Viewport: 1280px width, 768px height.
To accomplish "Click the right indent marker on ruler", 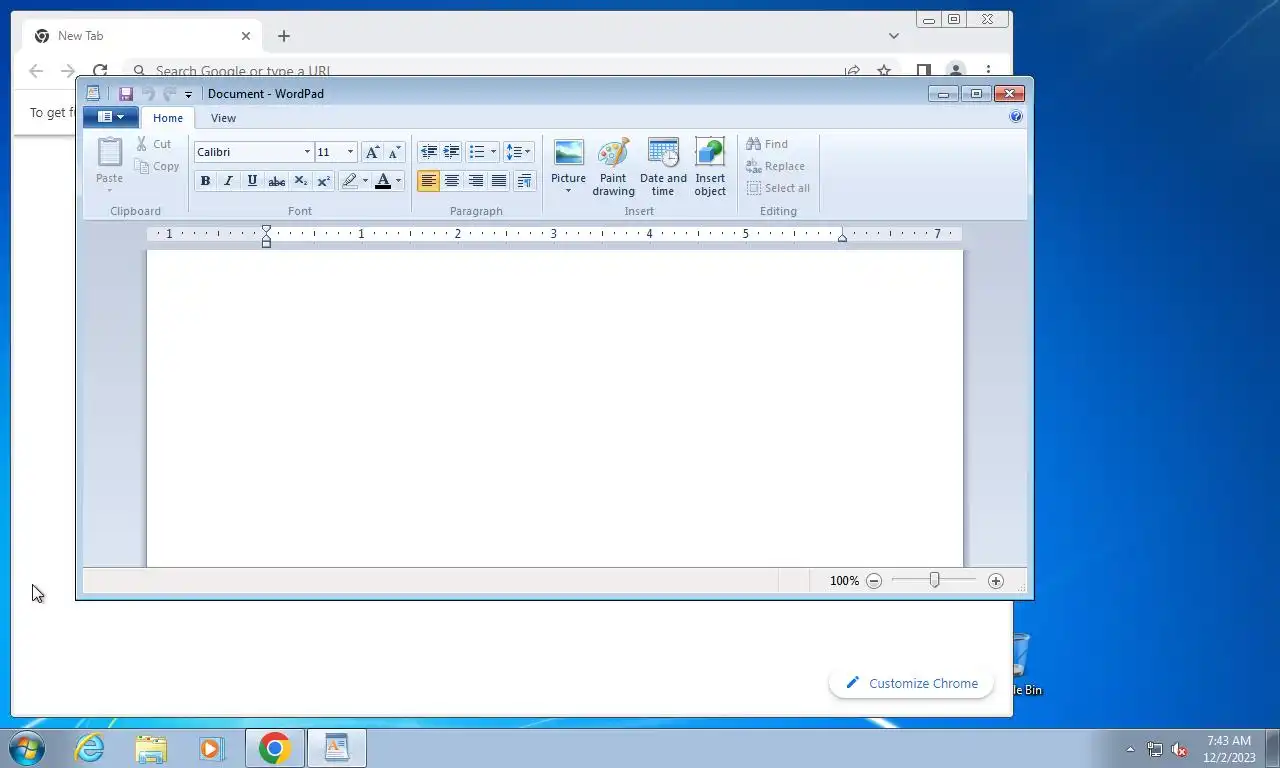I will [x=842, y=237].
